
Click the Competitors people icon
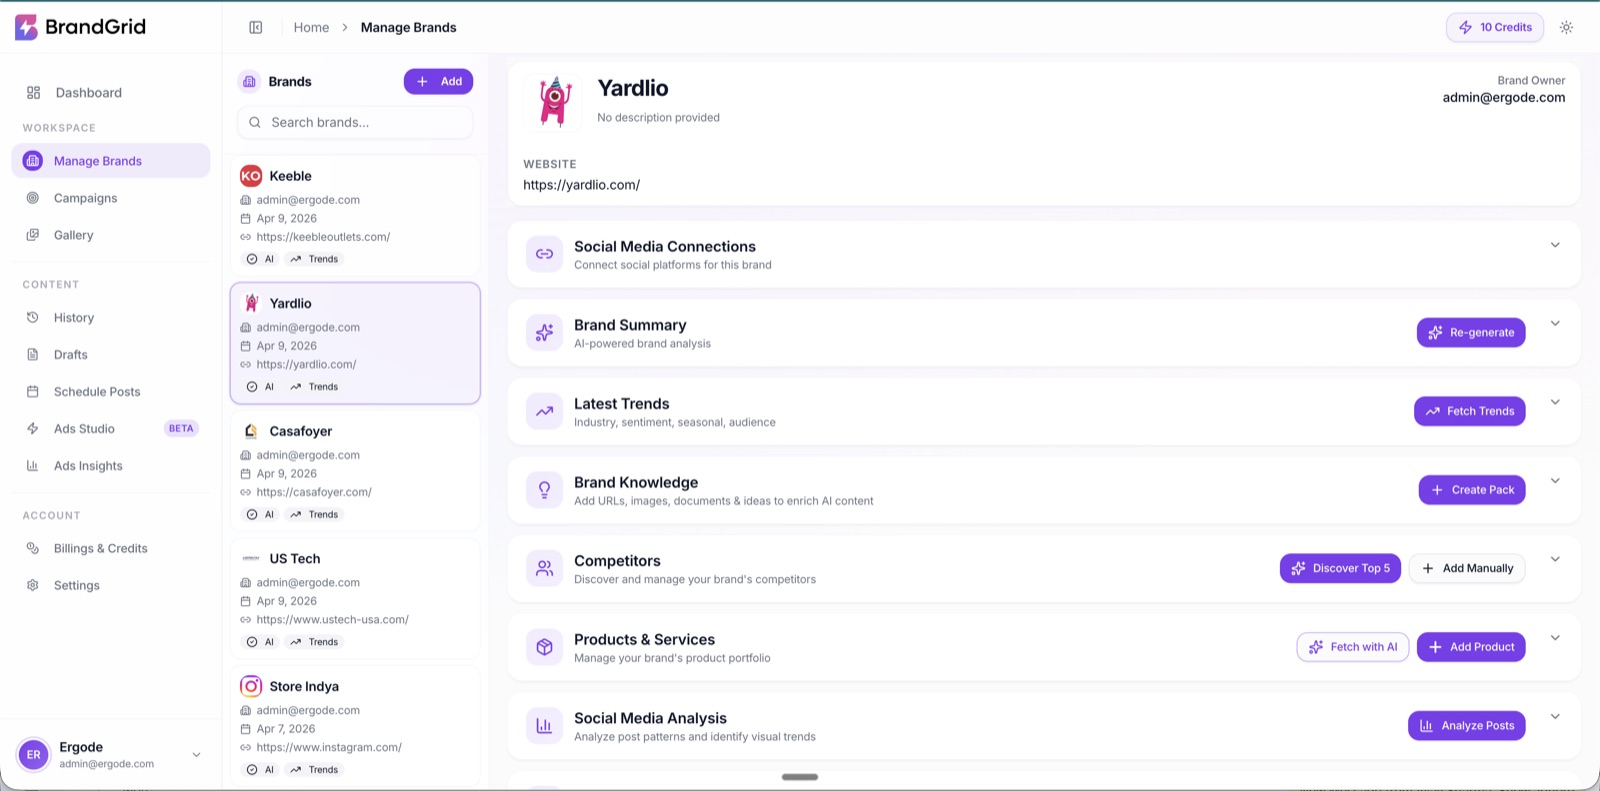[x=544, y=568]
